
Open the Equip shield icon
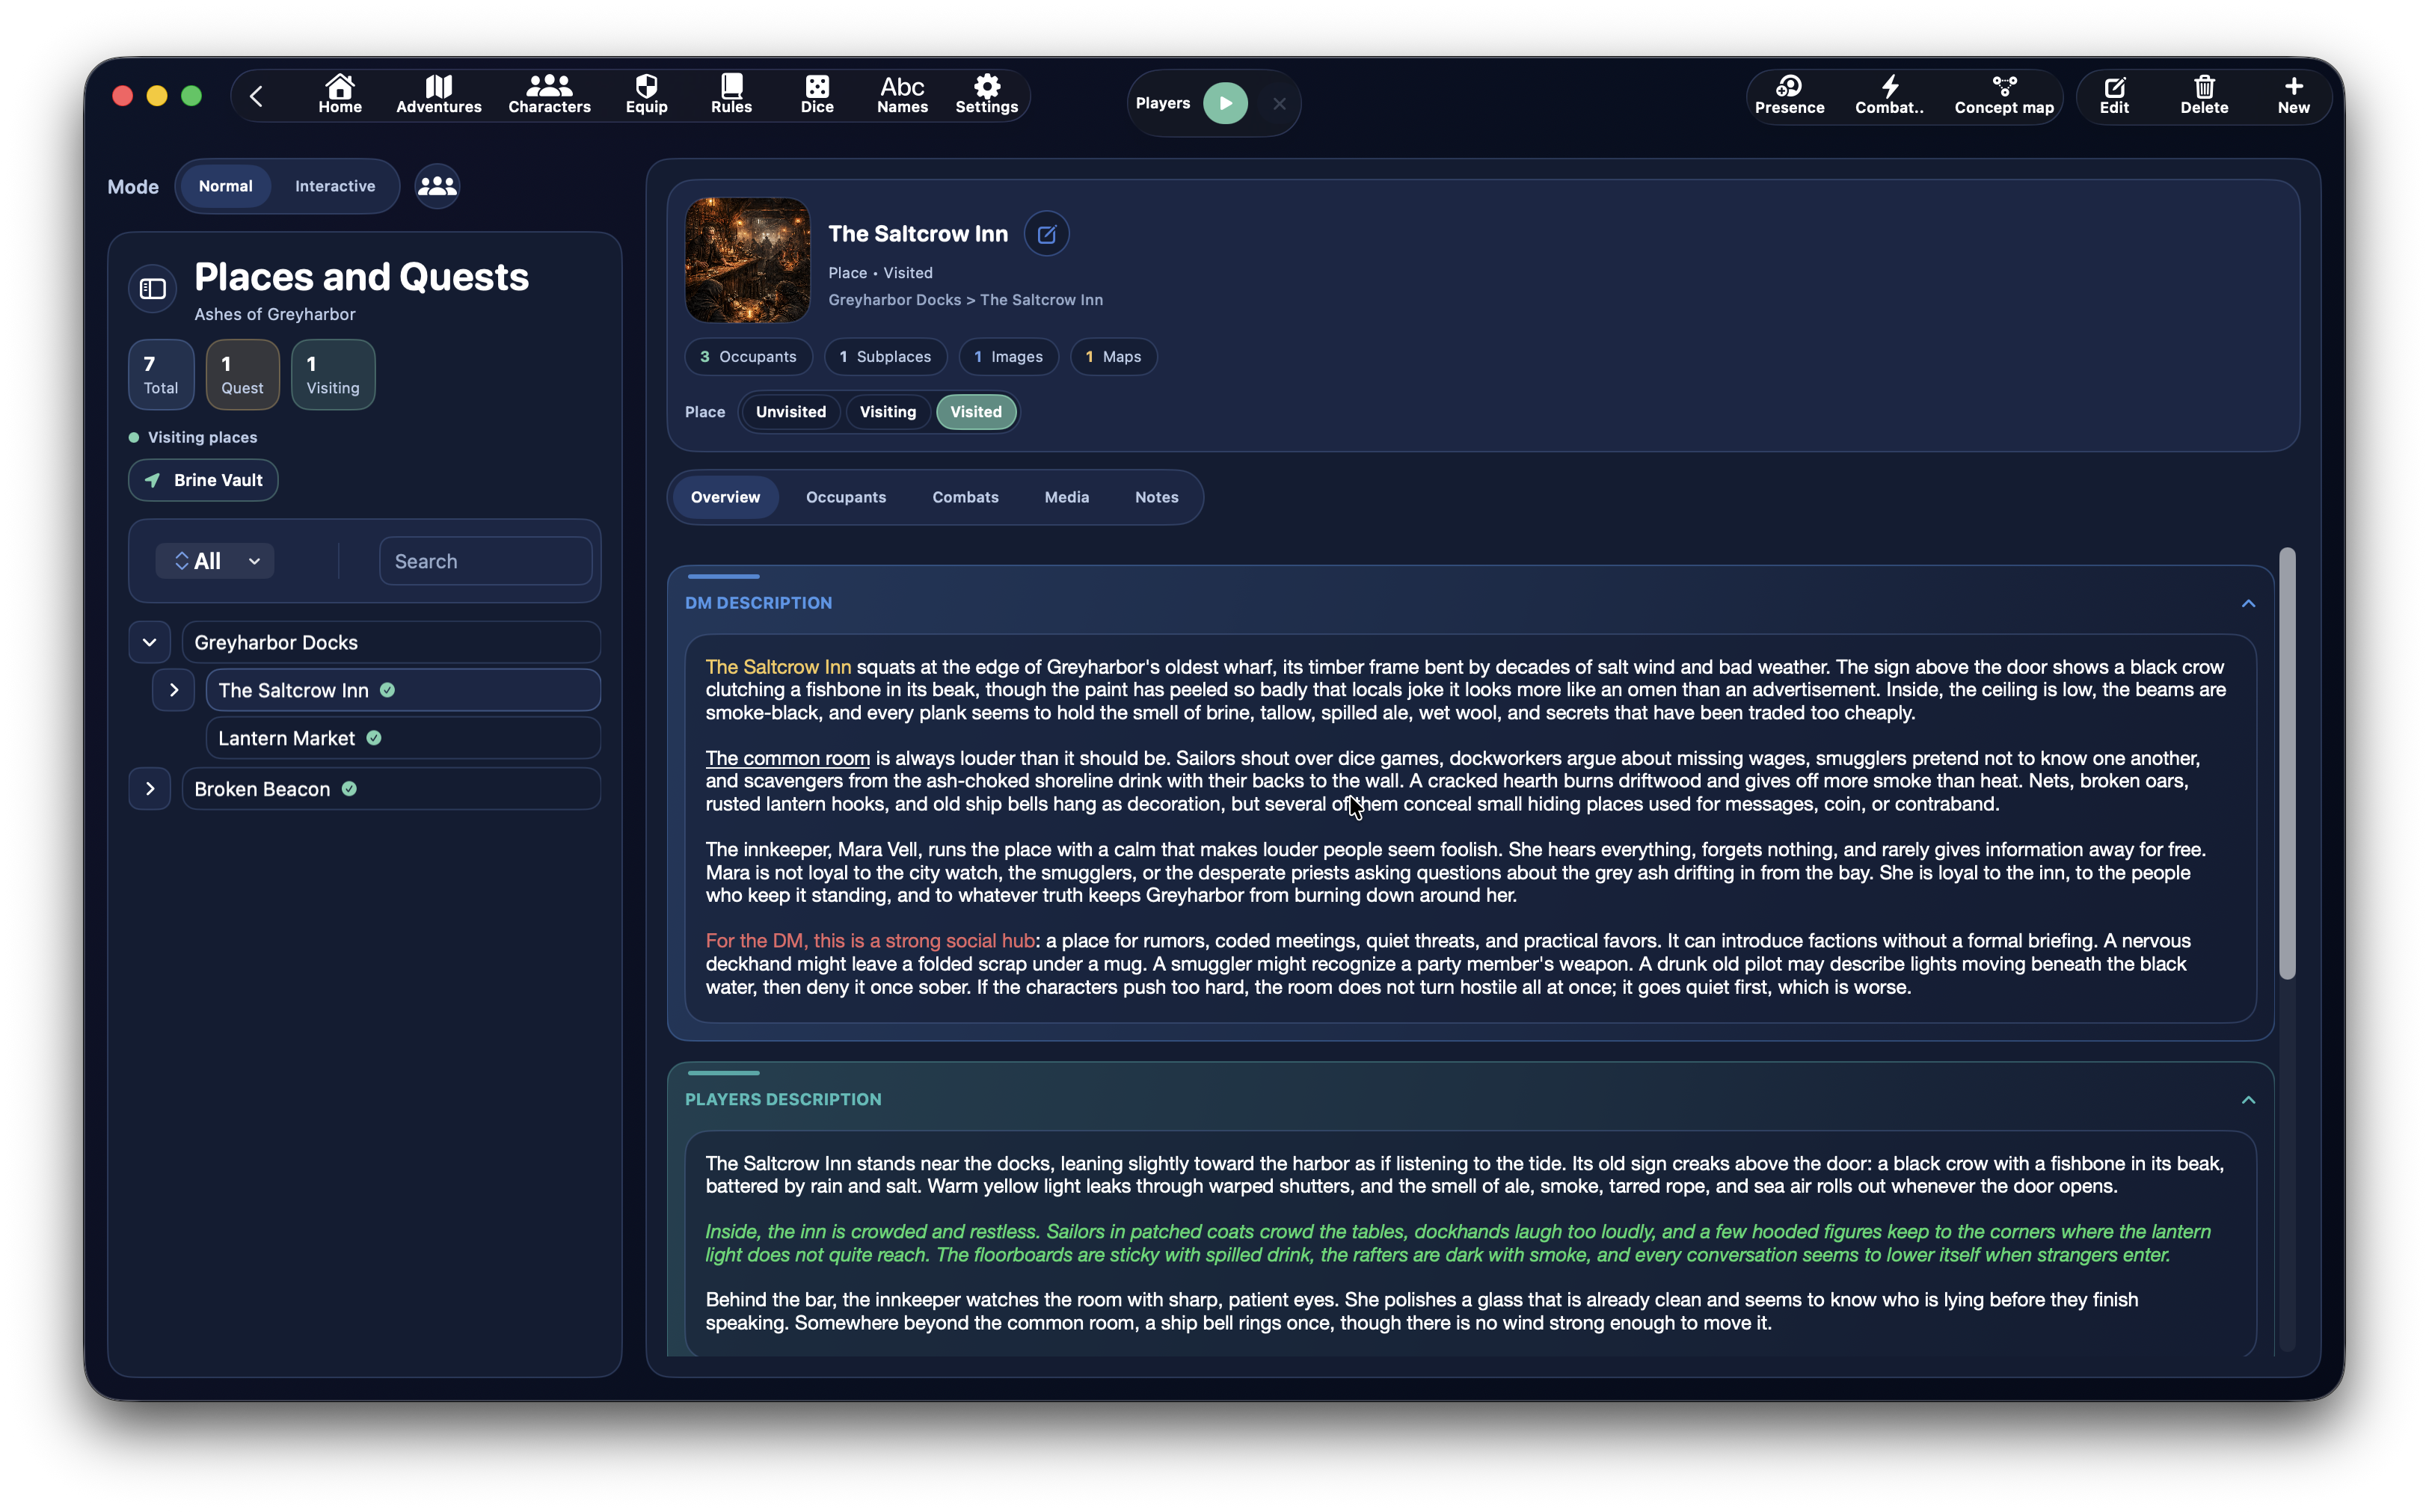[x=646, y=94]
